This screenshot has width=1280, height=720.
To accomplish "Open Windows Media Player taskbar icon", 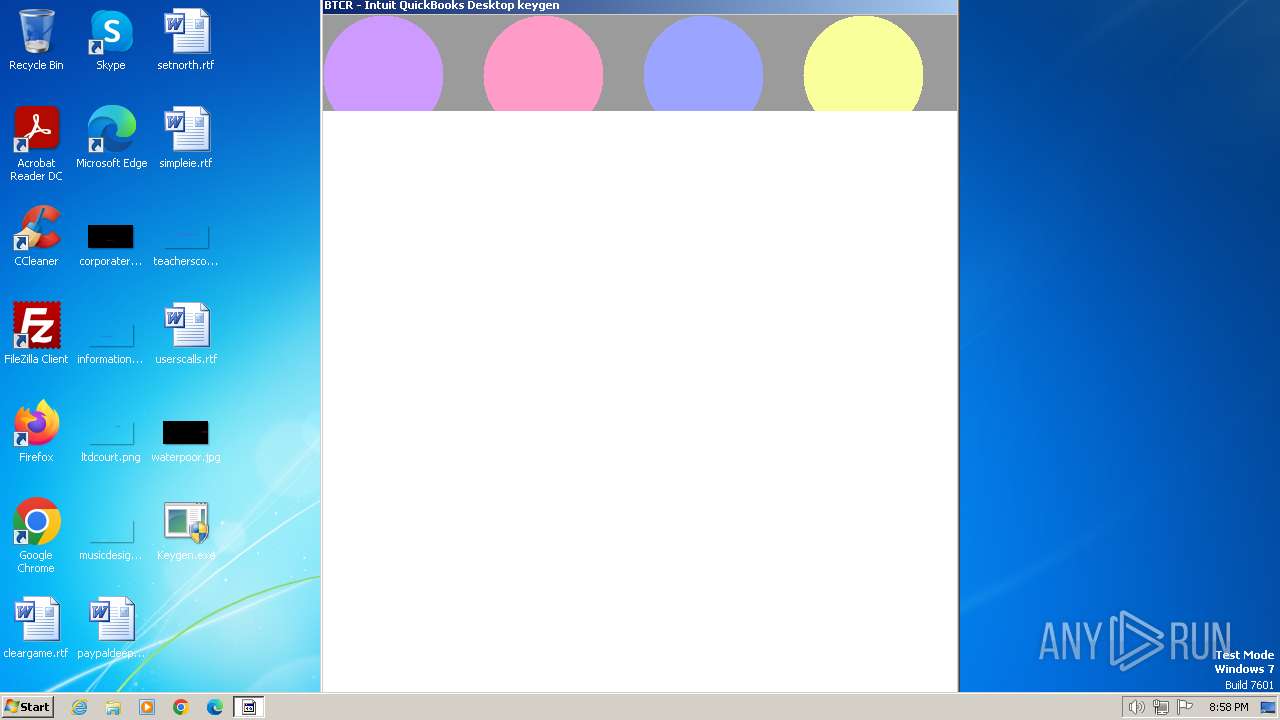I will click(147, 707).
